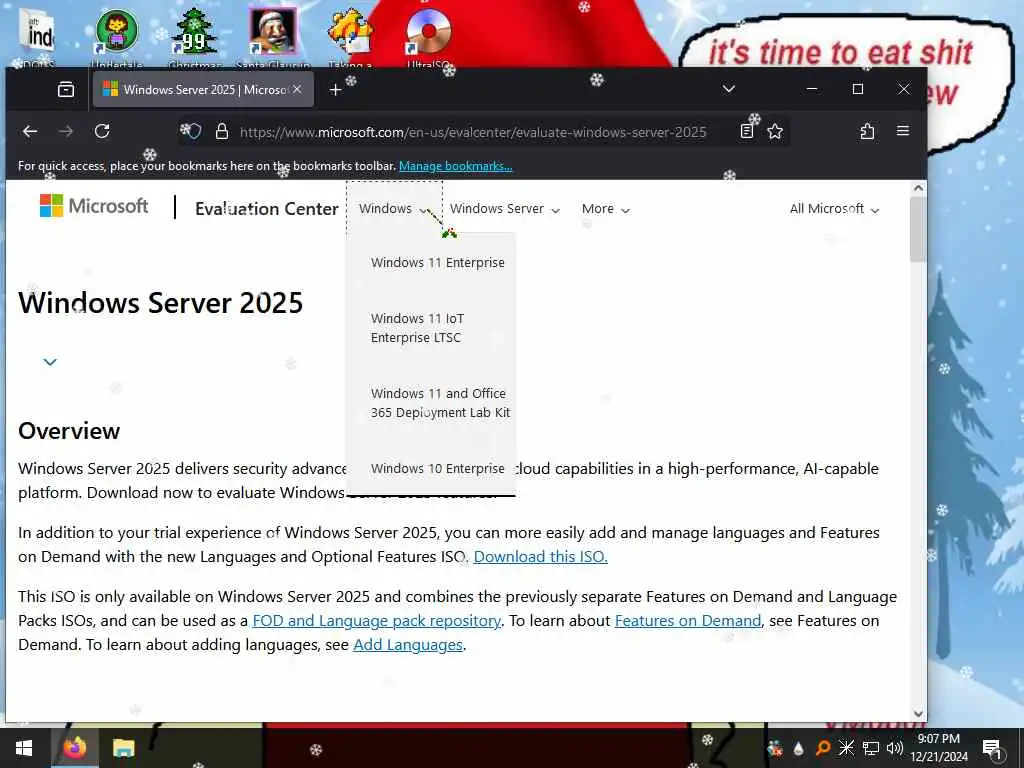1024x768 pixels.
Task: Open the FOD and Language pack repository link
Action: (x=377, y=620)
